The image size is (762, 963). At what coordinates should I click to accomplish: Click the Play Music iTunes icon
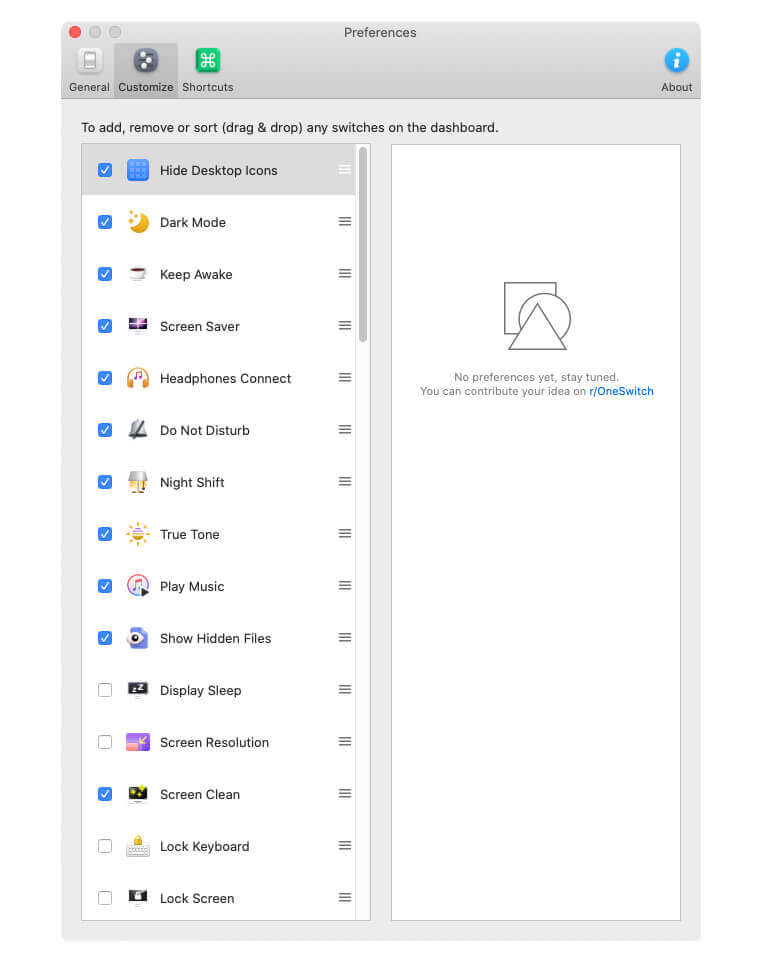click(138, 586)
